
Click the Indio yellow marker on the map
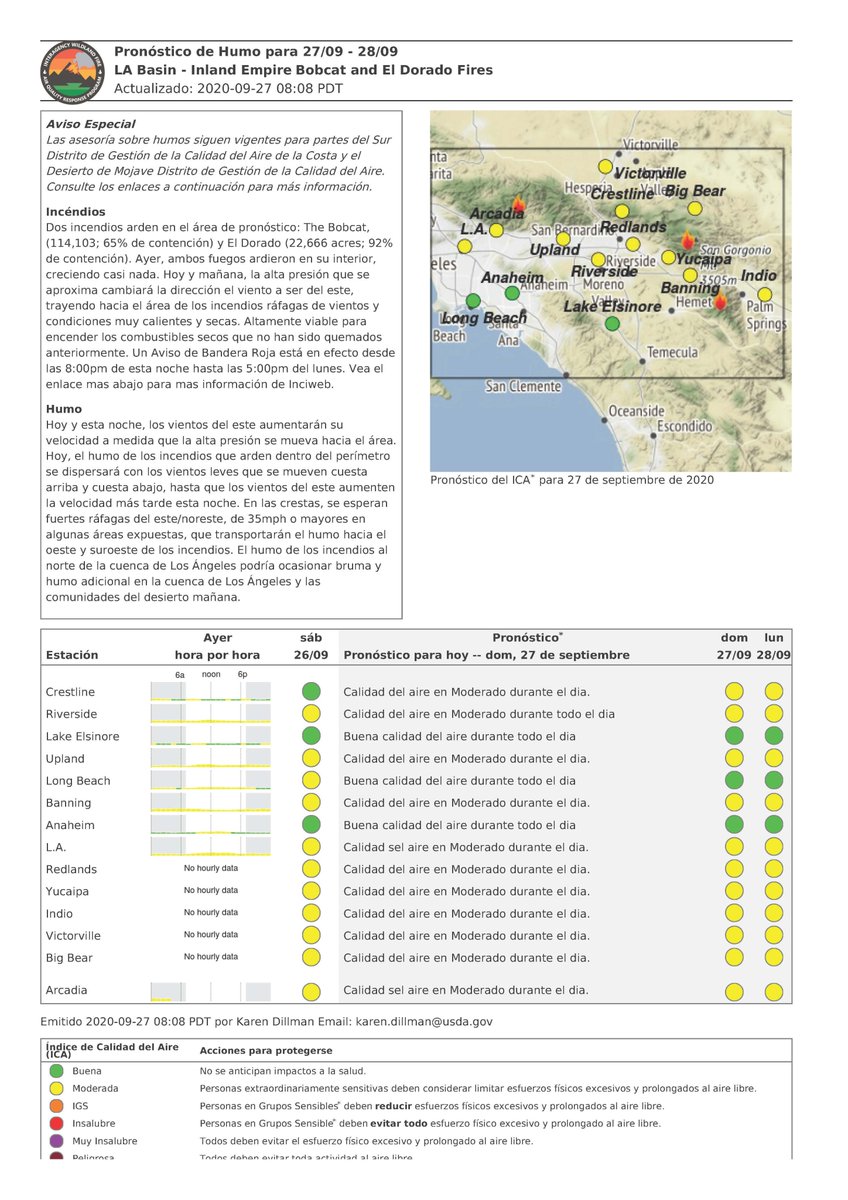point(764,294)
